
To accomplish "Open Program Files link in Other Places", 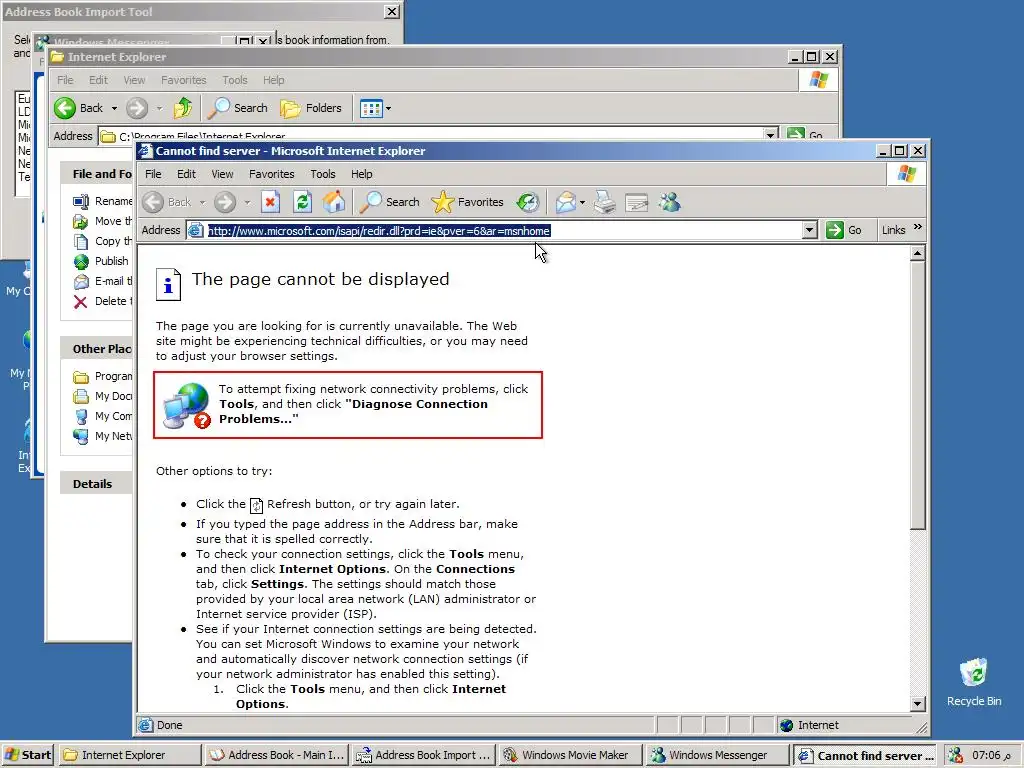I will point(103,376).
